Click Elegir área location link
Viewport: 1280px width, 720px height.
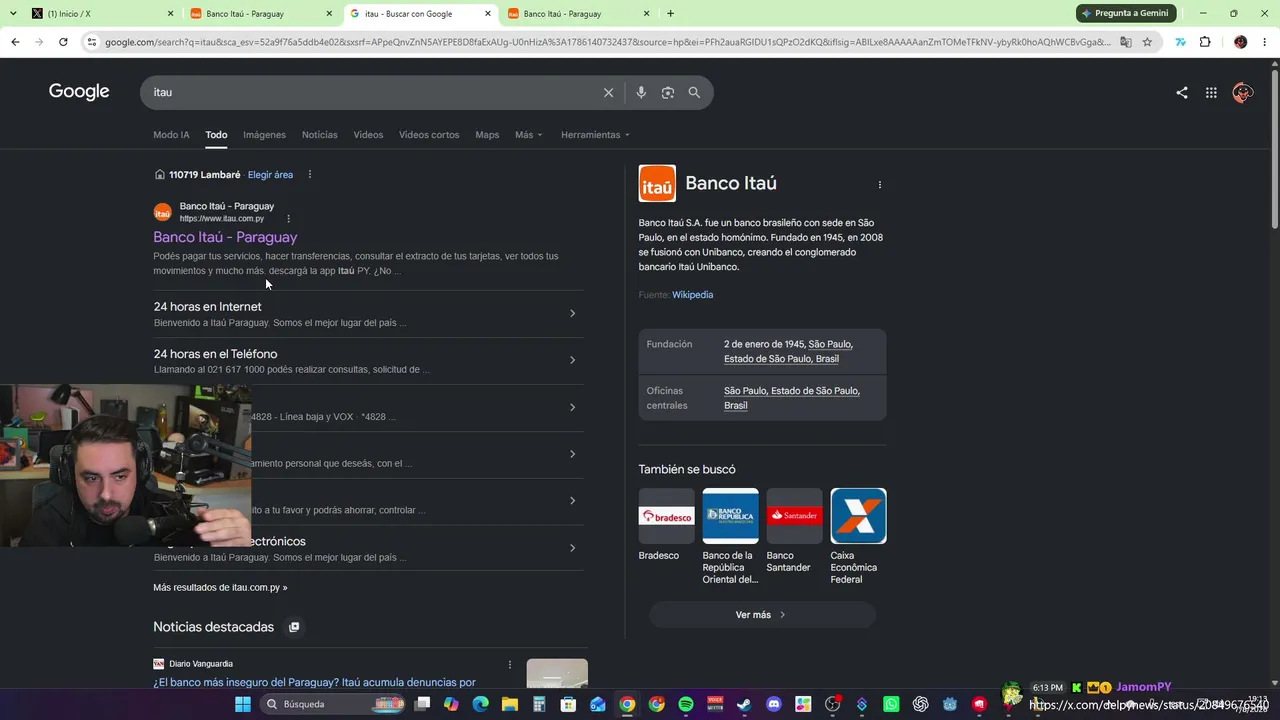coord(270,175)
